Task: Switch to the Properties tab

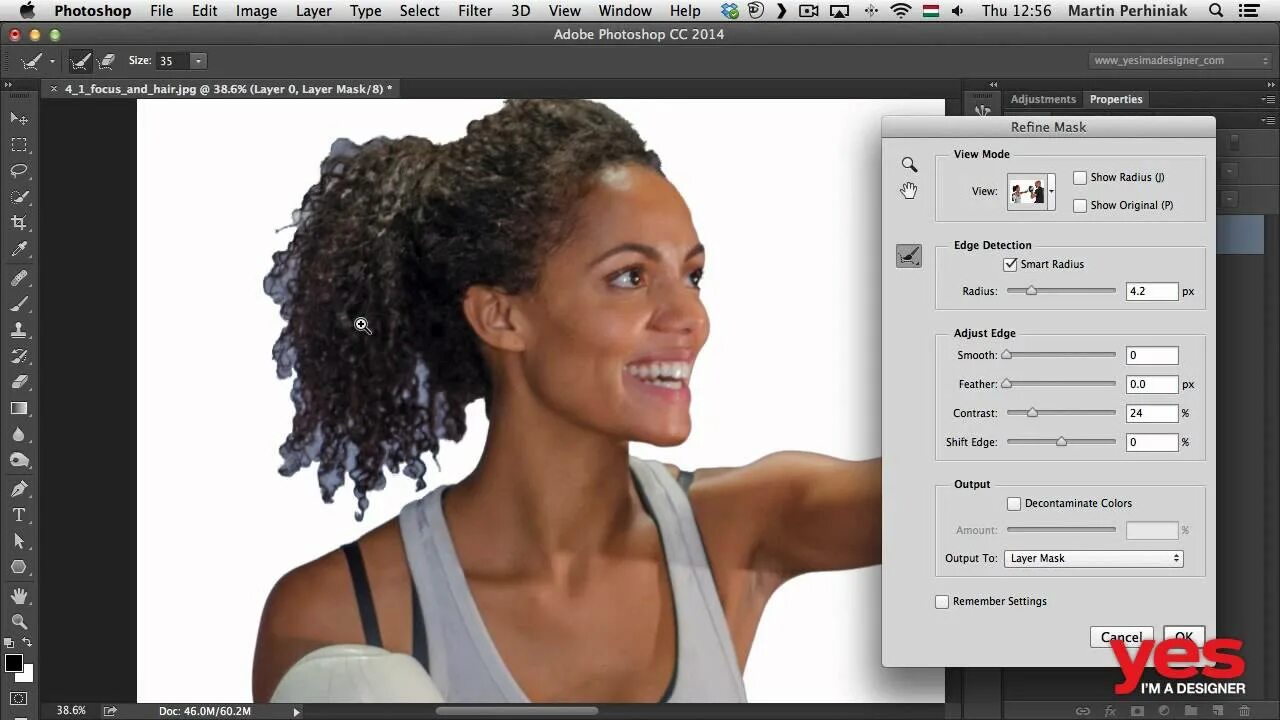Action: pos(1116,99)
